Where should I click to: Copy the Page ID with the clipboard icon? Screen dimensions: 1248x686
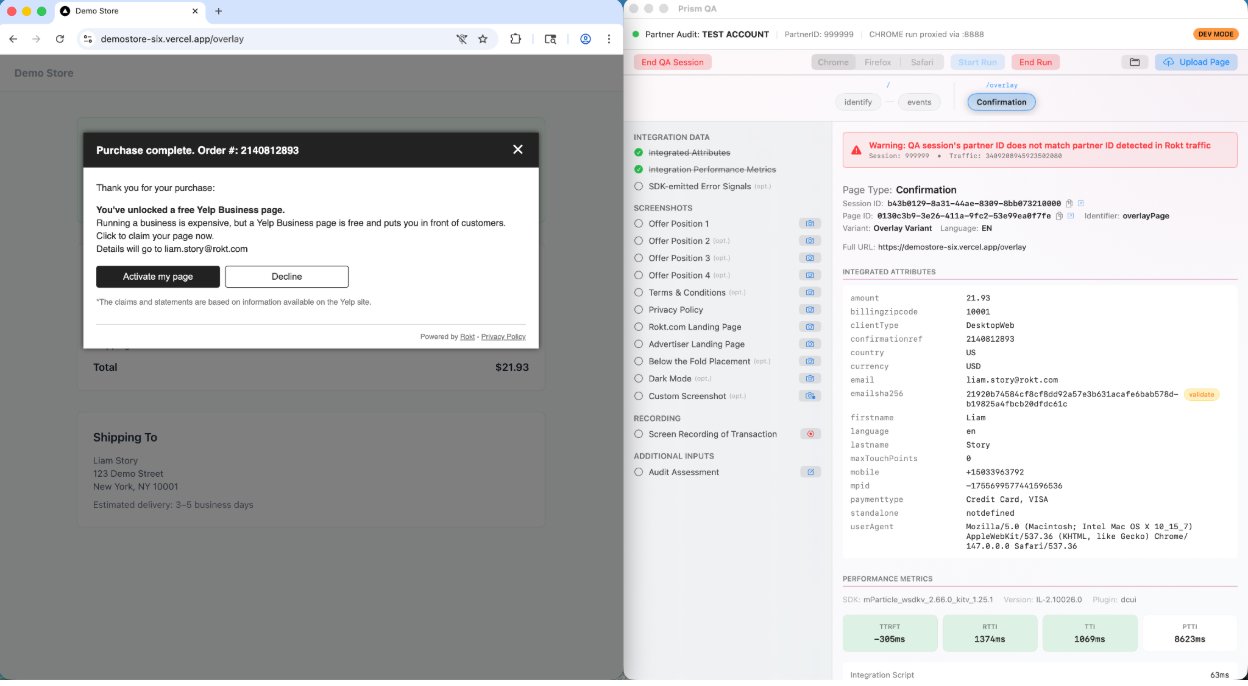click(1060, 215)
